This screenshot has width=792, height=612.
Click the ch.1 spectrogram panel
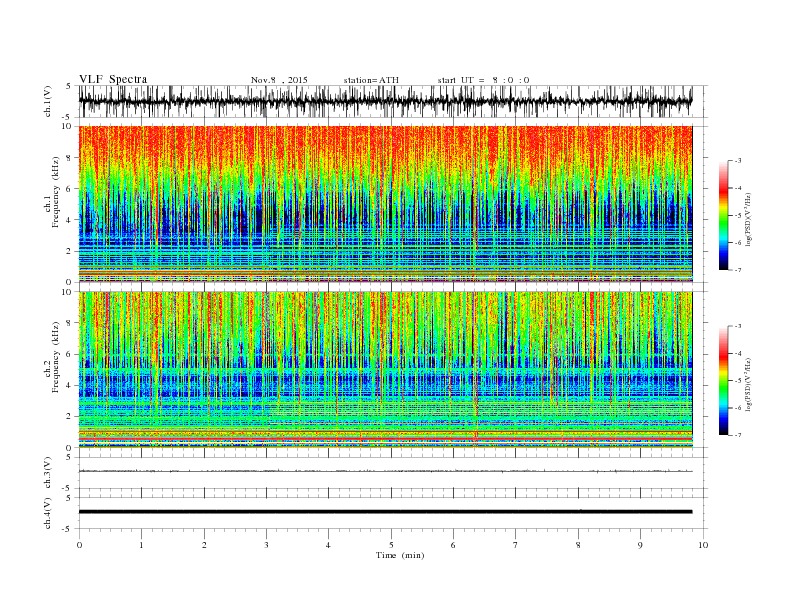click(385, 204)
